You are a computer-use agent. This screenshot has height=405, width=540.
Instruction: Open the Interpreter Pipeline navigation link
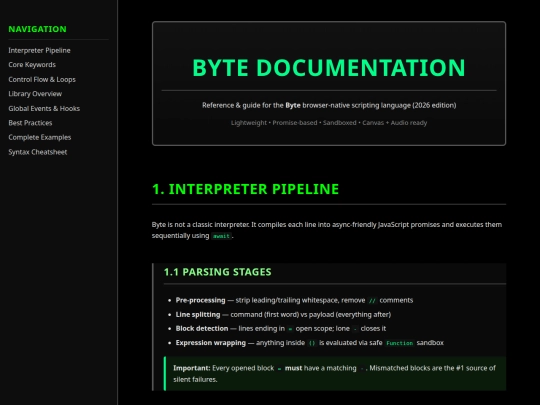point(39,50)
